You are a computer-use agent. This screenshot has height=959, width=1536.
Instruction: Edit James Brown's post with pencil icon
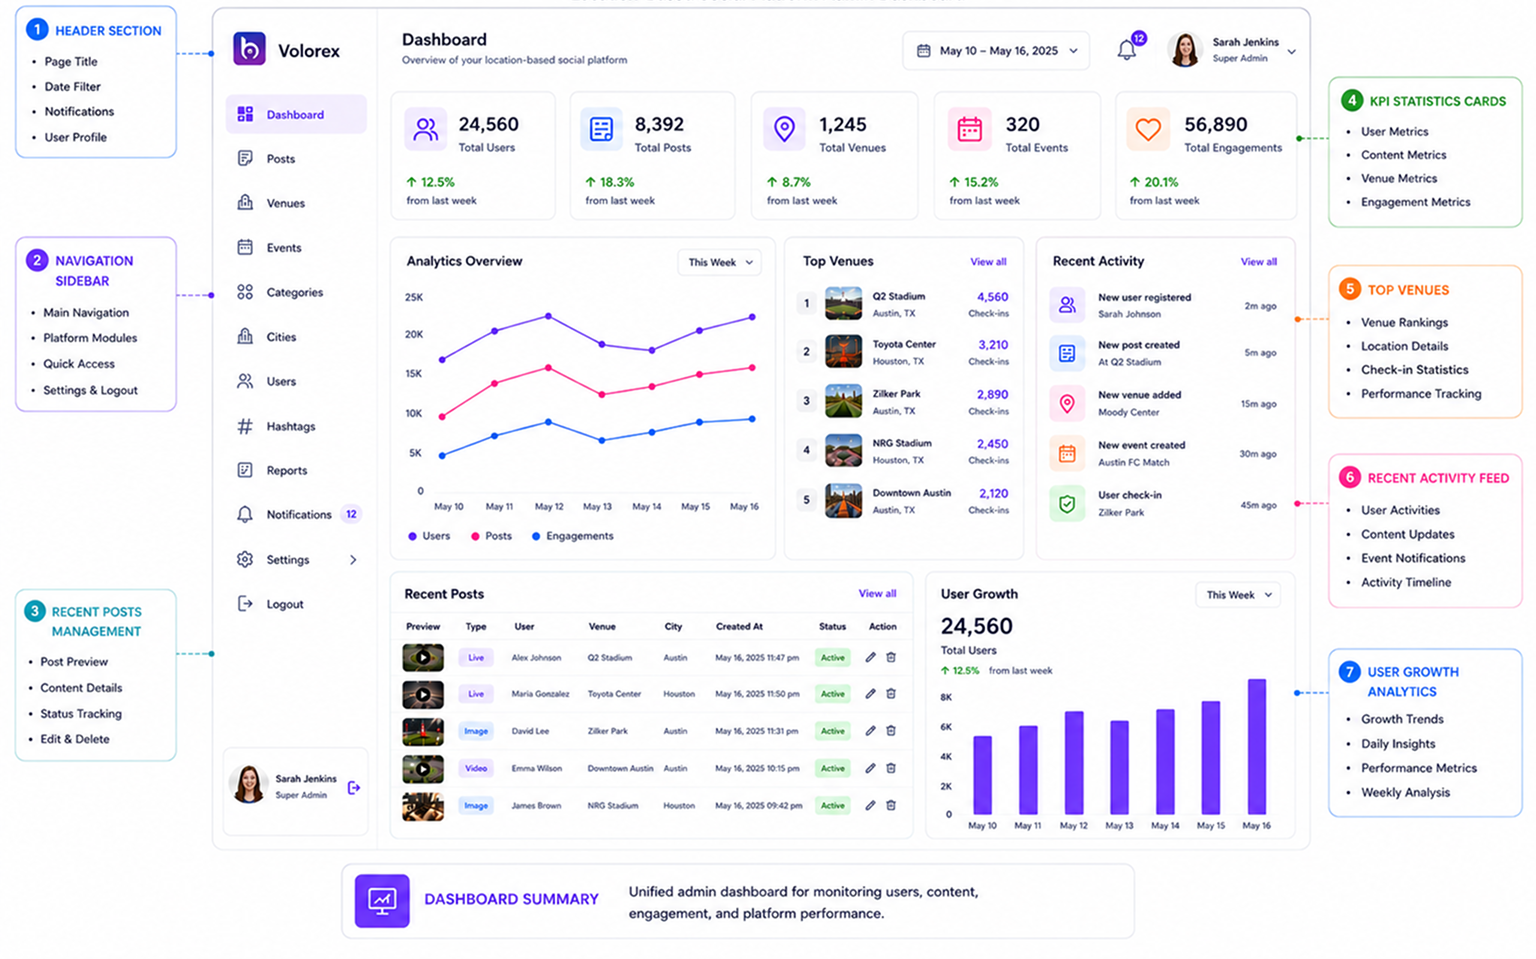tap(870, 805)
